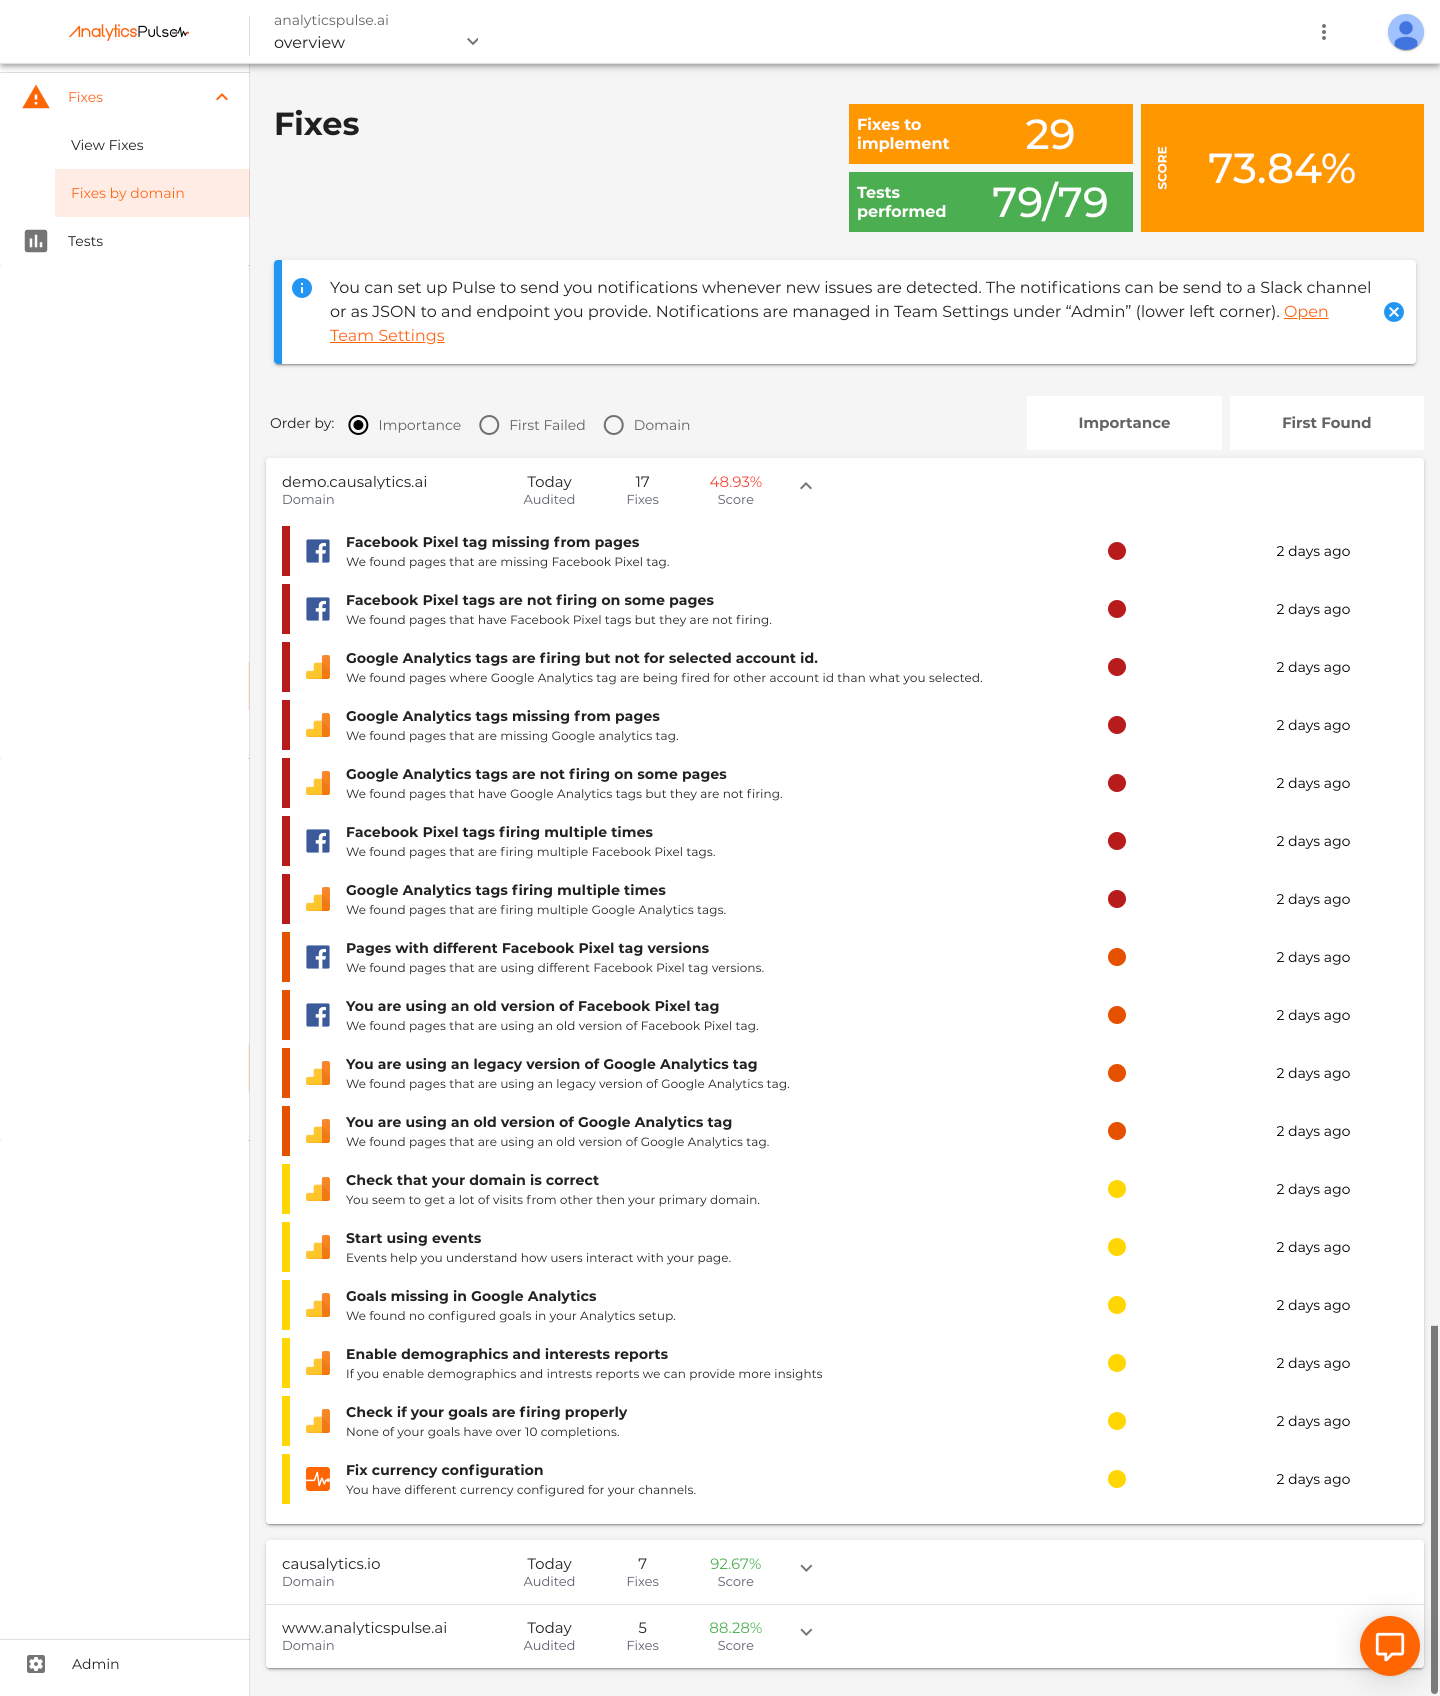The width and height of the screenshot is (1440, 1696).
Task: Open 'Start using events' fix title
Action: click(x=413, y=1238)
